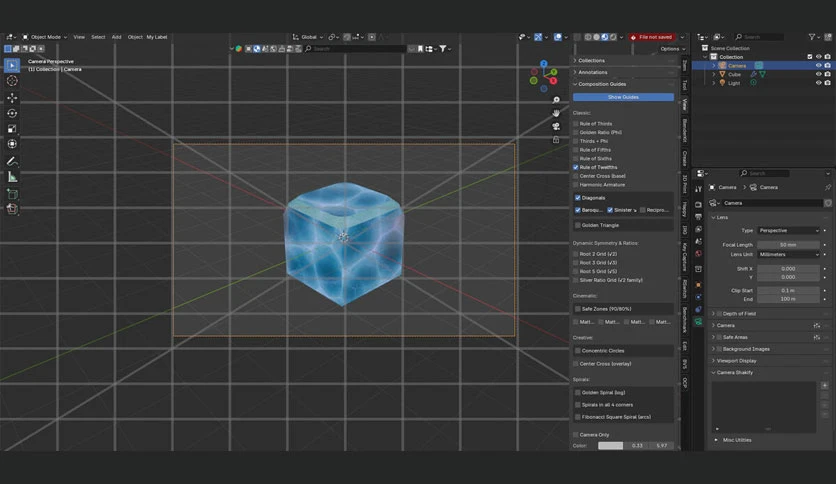Enable Safe Zones (90/80%) checkbox
The width and height of the screenshot is (836, 484).
pyautogui.click(x=577, y=309)
